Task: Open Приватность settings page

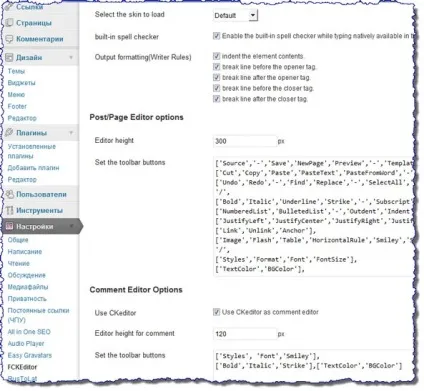Action: [x=27, y=298]
